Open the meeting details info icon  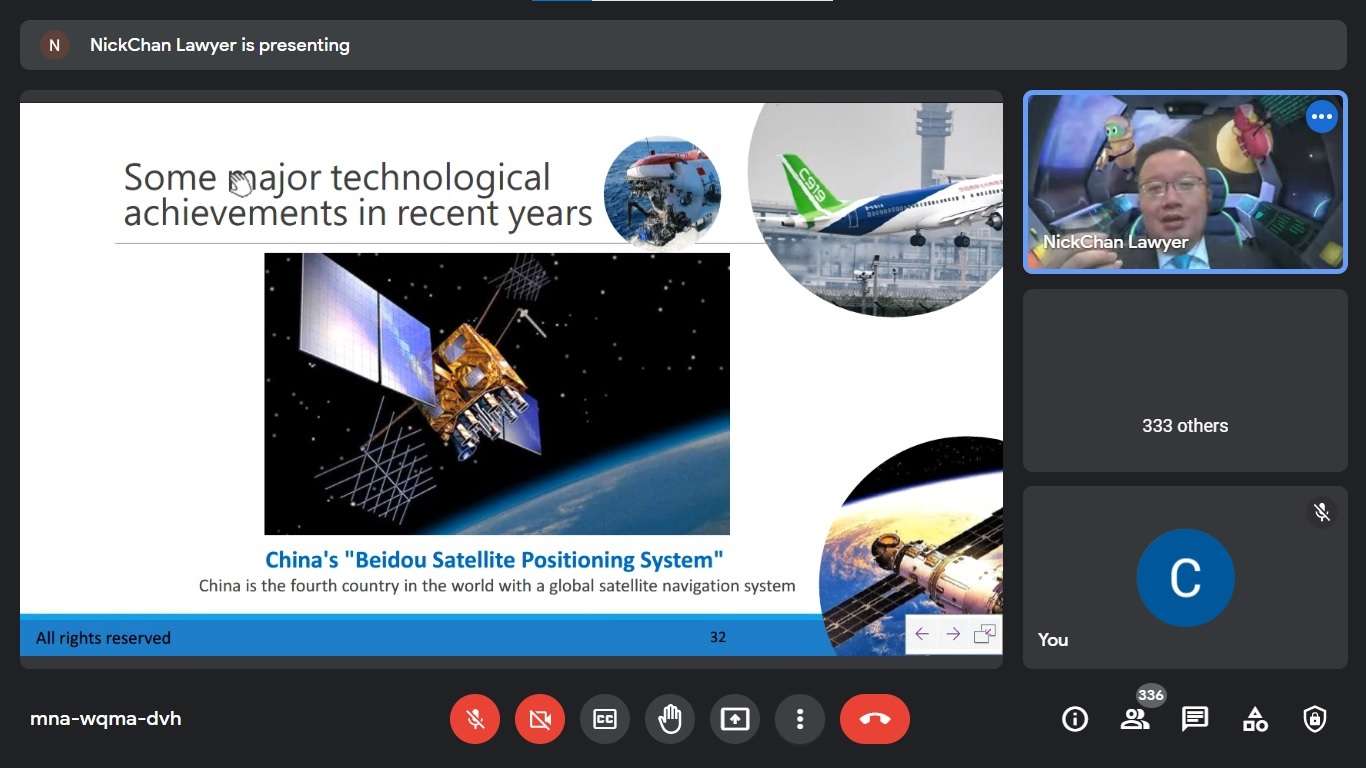click(x=1075, y=719)
